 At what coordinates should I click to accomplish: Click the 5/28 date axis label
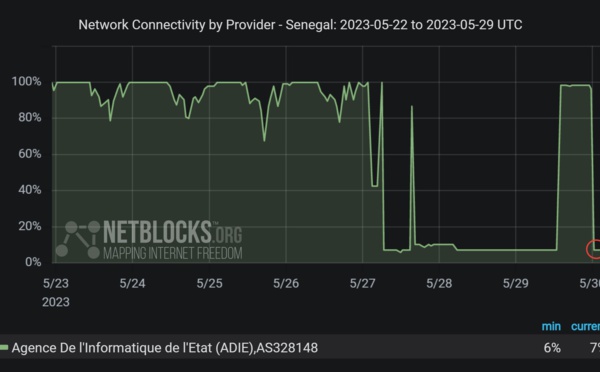(439, 283)
